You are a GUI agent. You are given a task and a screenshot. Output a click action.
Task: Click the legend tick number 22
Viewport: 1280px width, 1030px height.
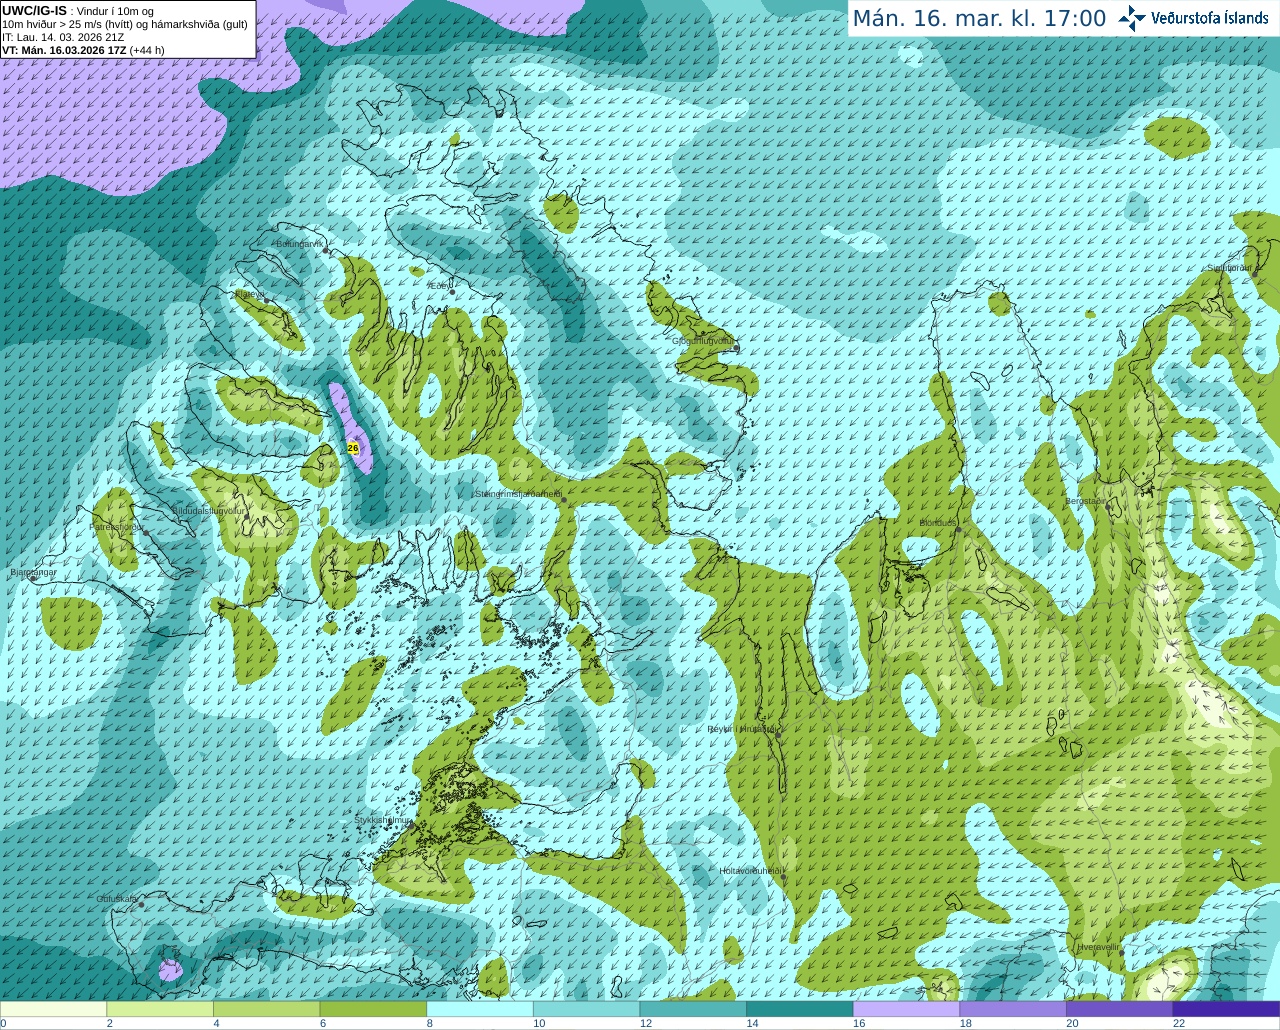pos(1179,1023)
